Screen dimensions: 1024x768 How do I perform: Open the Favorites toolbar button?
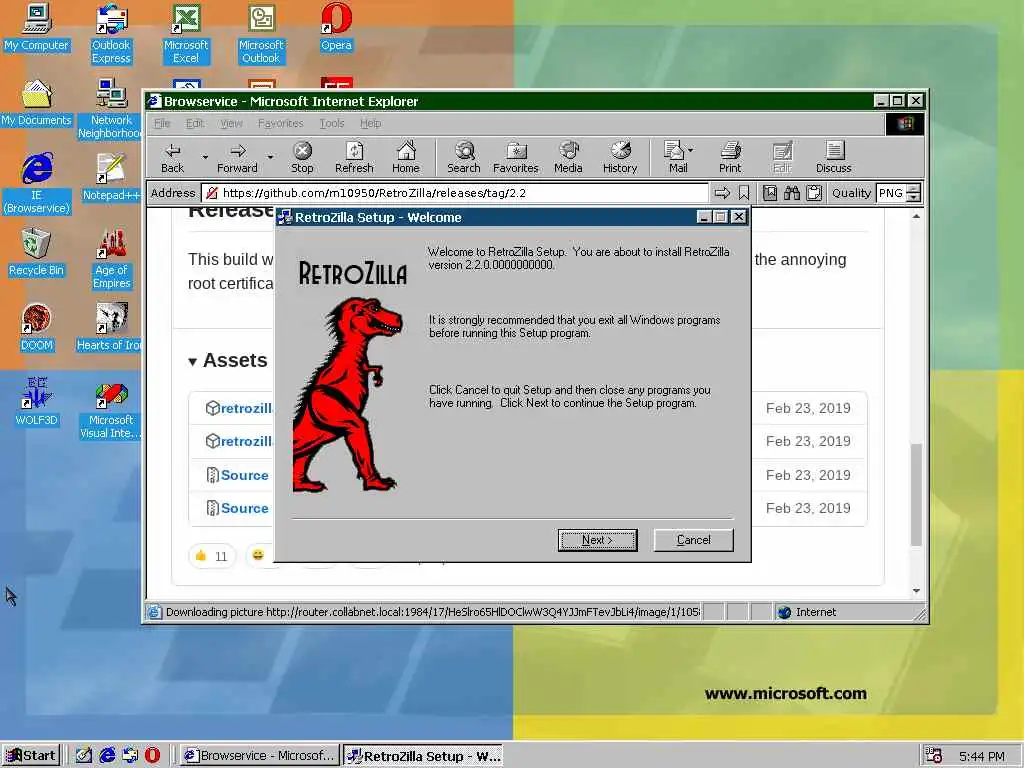pyautogui.click(x=515, y=158)
